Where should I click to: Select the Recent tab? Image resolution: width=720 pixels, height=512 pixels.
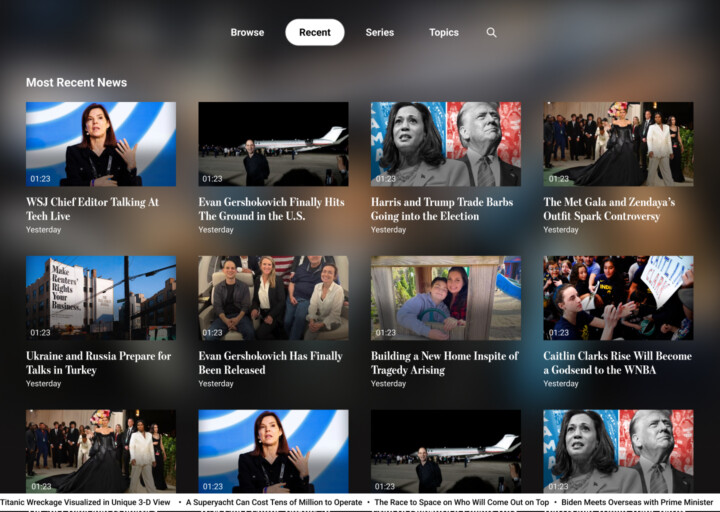point(315,32)
